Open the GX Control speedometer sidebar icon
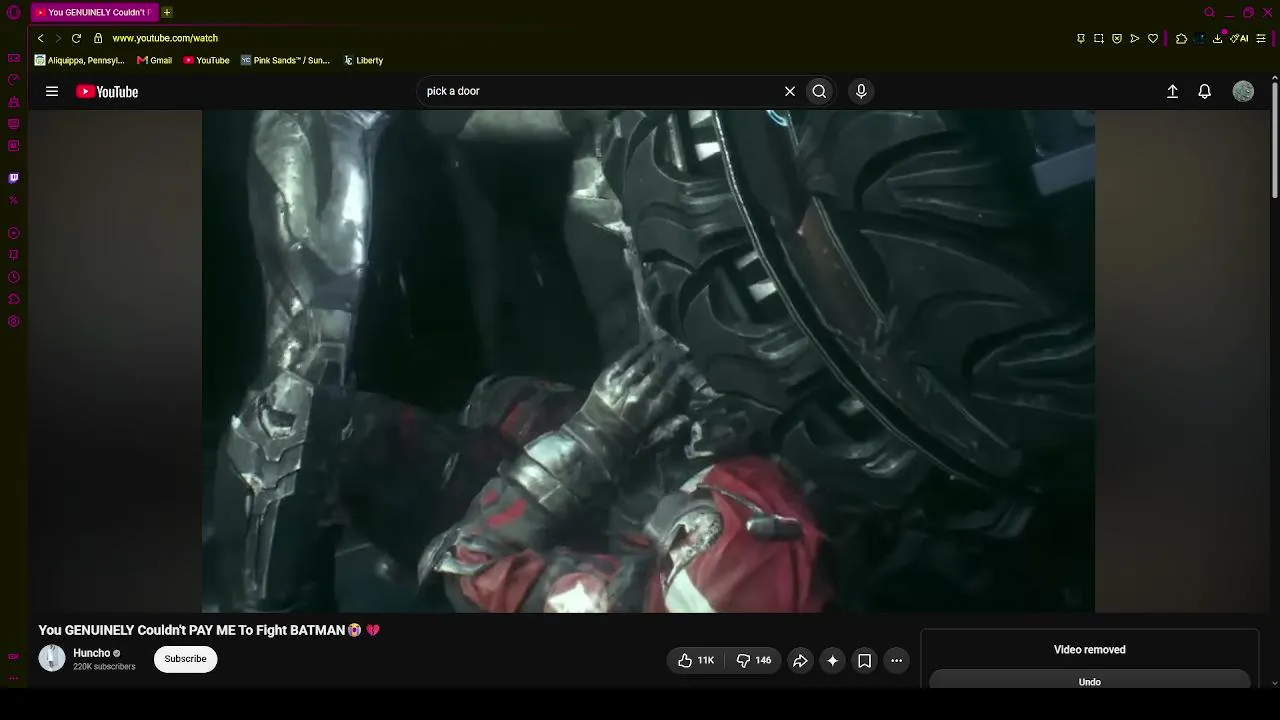 (13, 80)
